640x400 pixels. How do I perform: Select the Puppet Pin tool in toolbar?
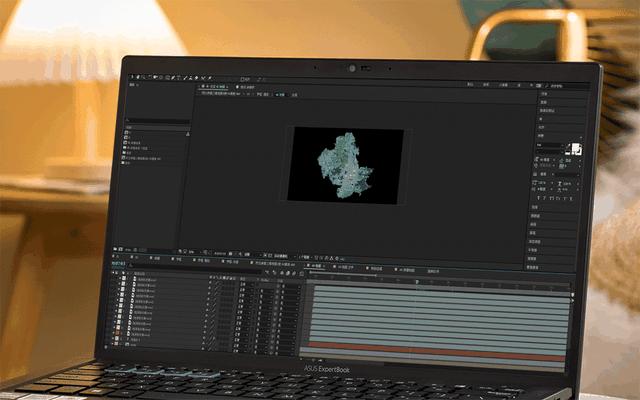[x=210, y=78]
